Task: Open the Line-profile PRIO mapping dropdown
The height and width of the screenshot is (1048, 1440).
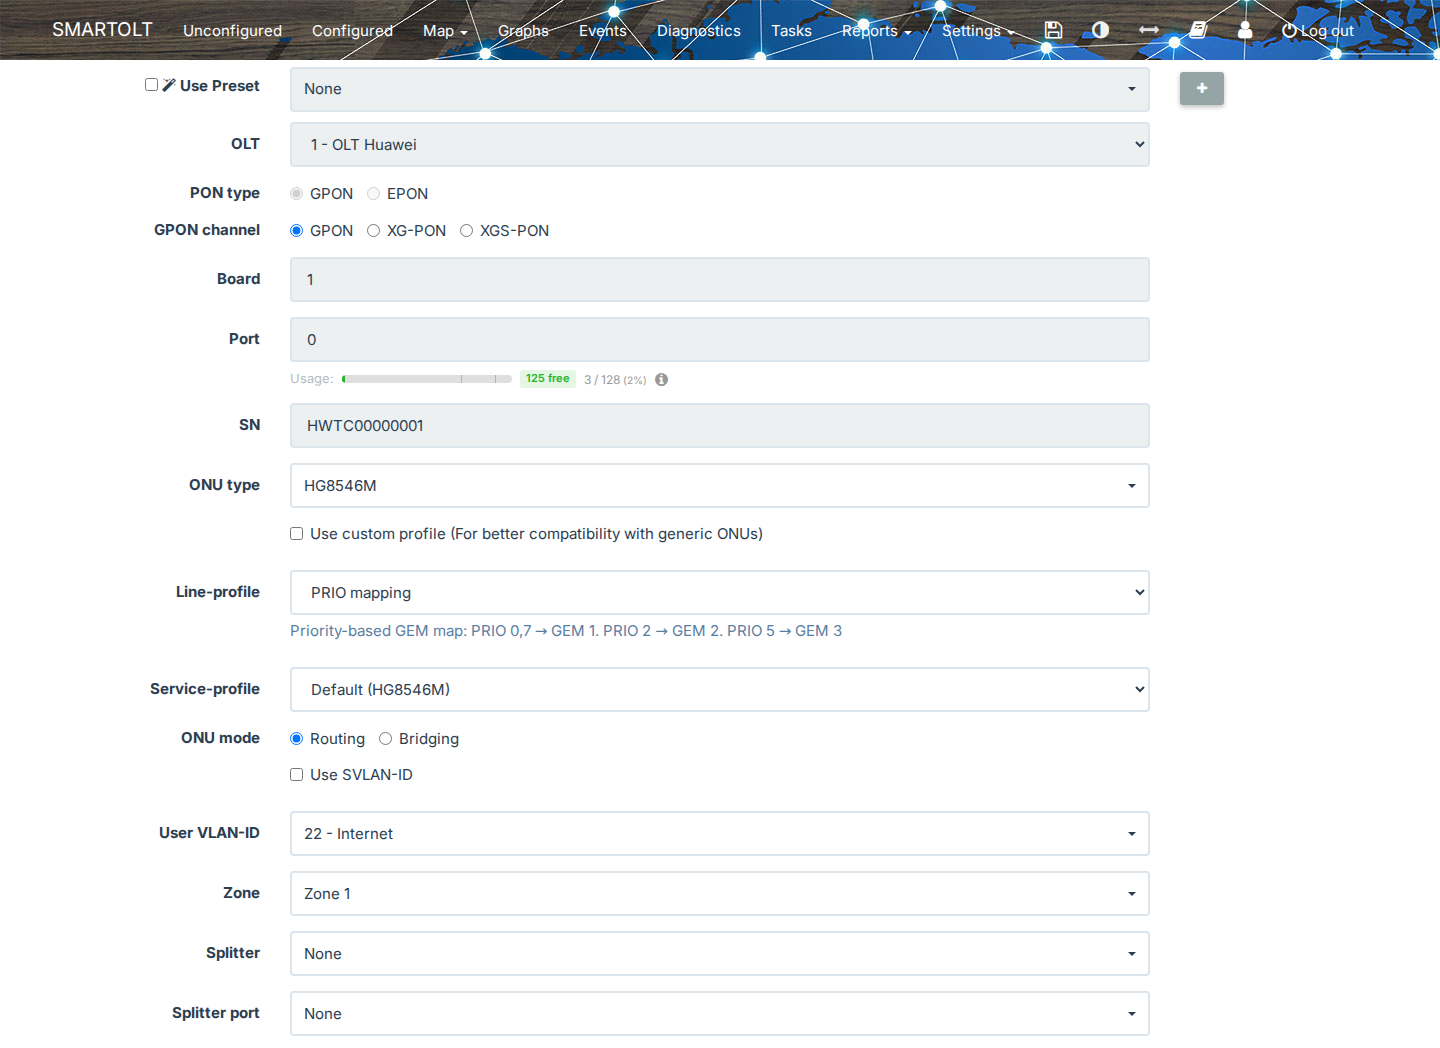Action: pyautogui.click(x=720, y=592)
